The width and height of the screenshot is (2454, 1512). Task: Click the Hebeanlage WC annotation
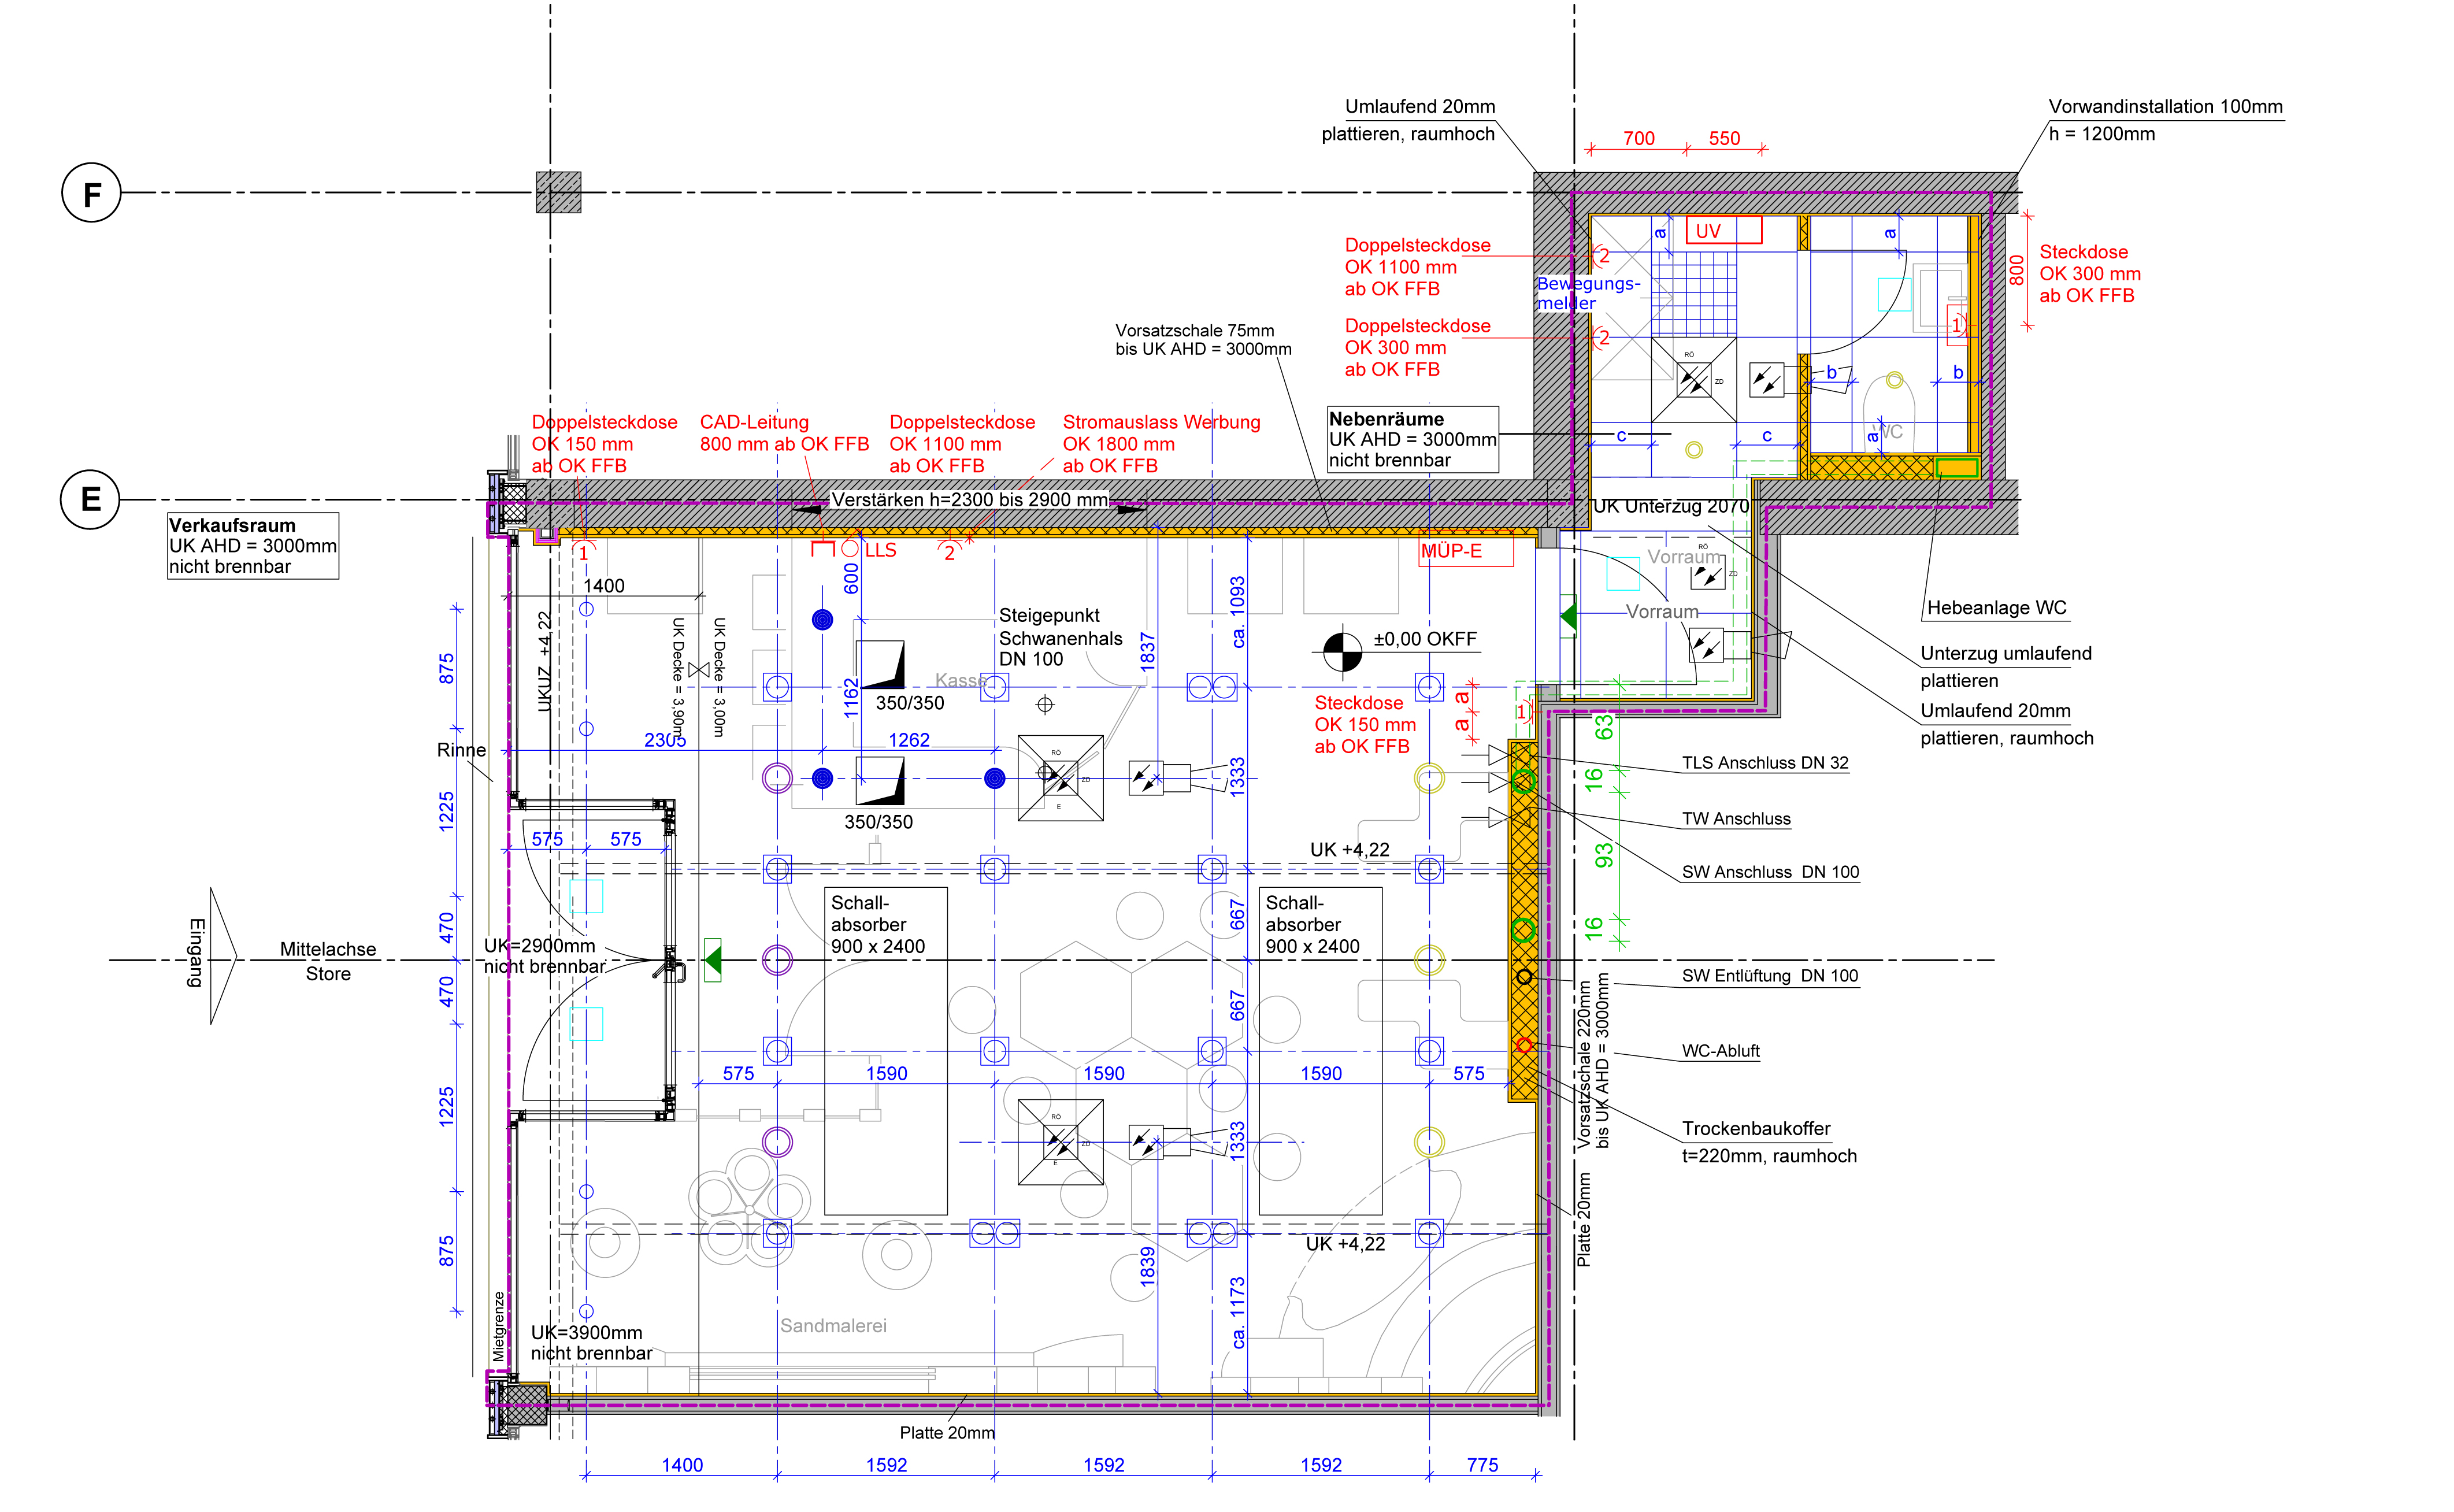[1996, 608]
